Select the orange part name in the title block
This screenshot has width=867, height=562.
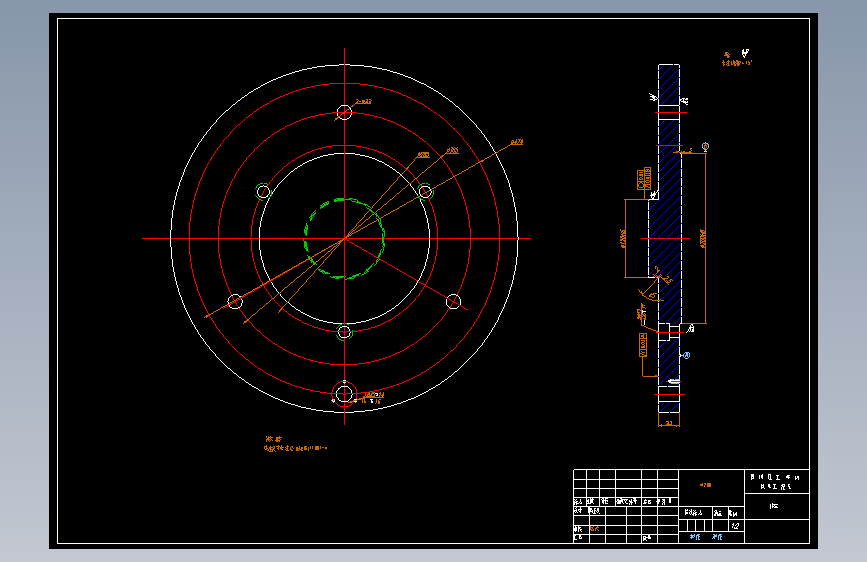(705, 485)
